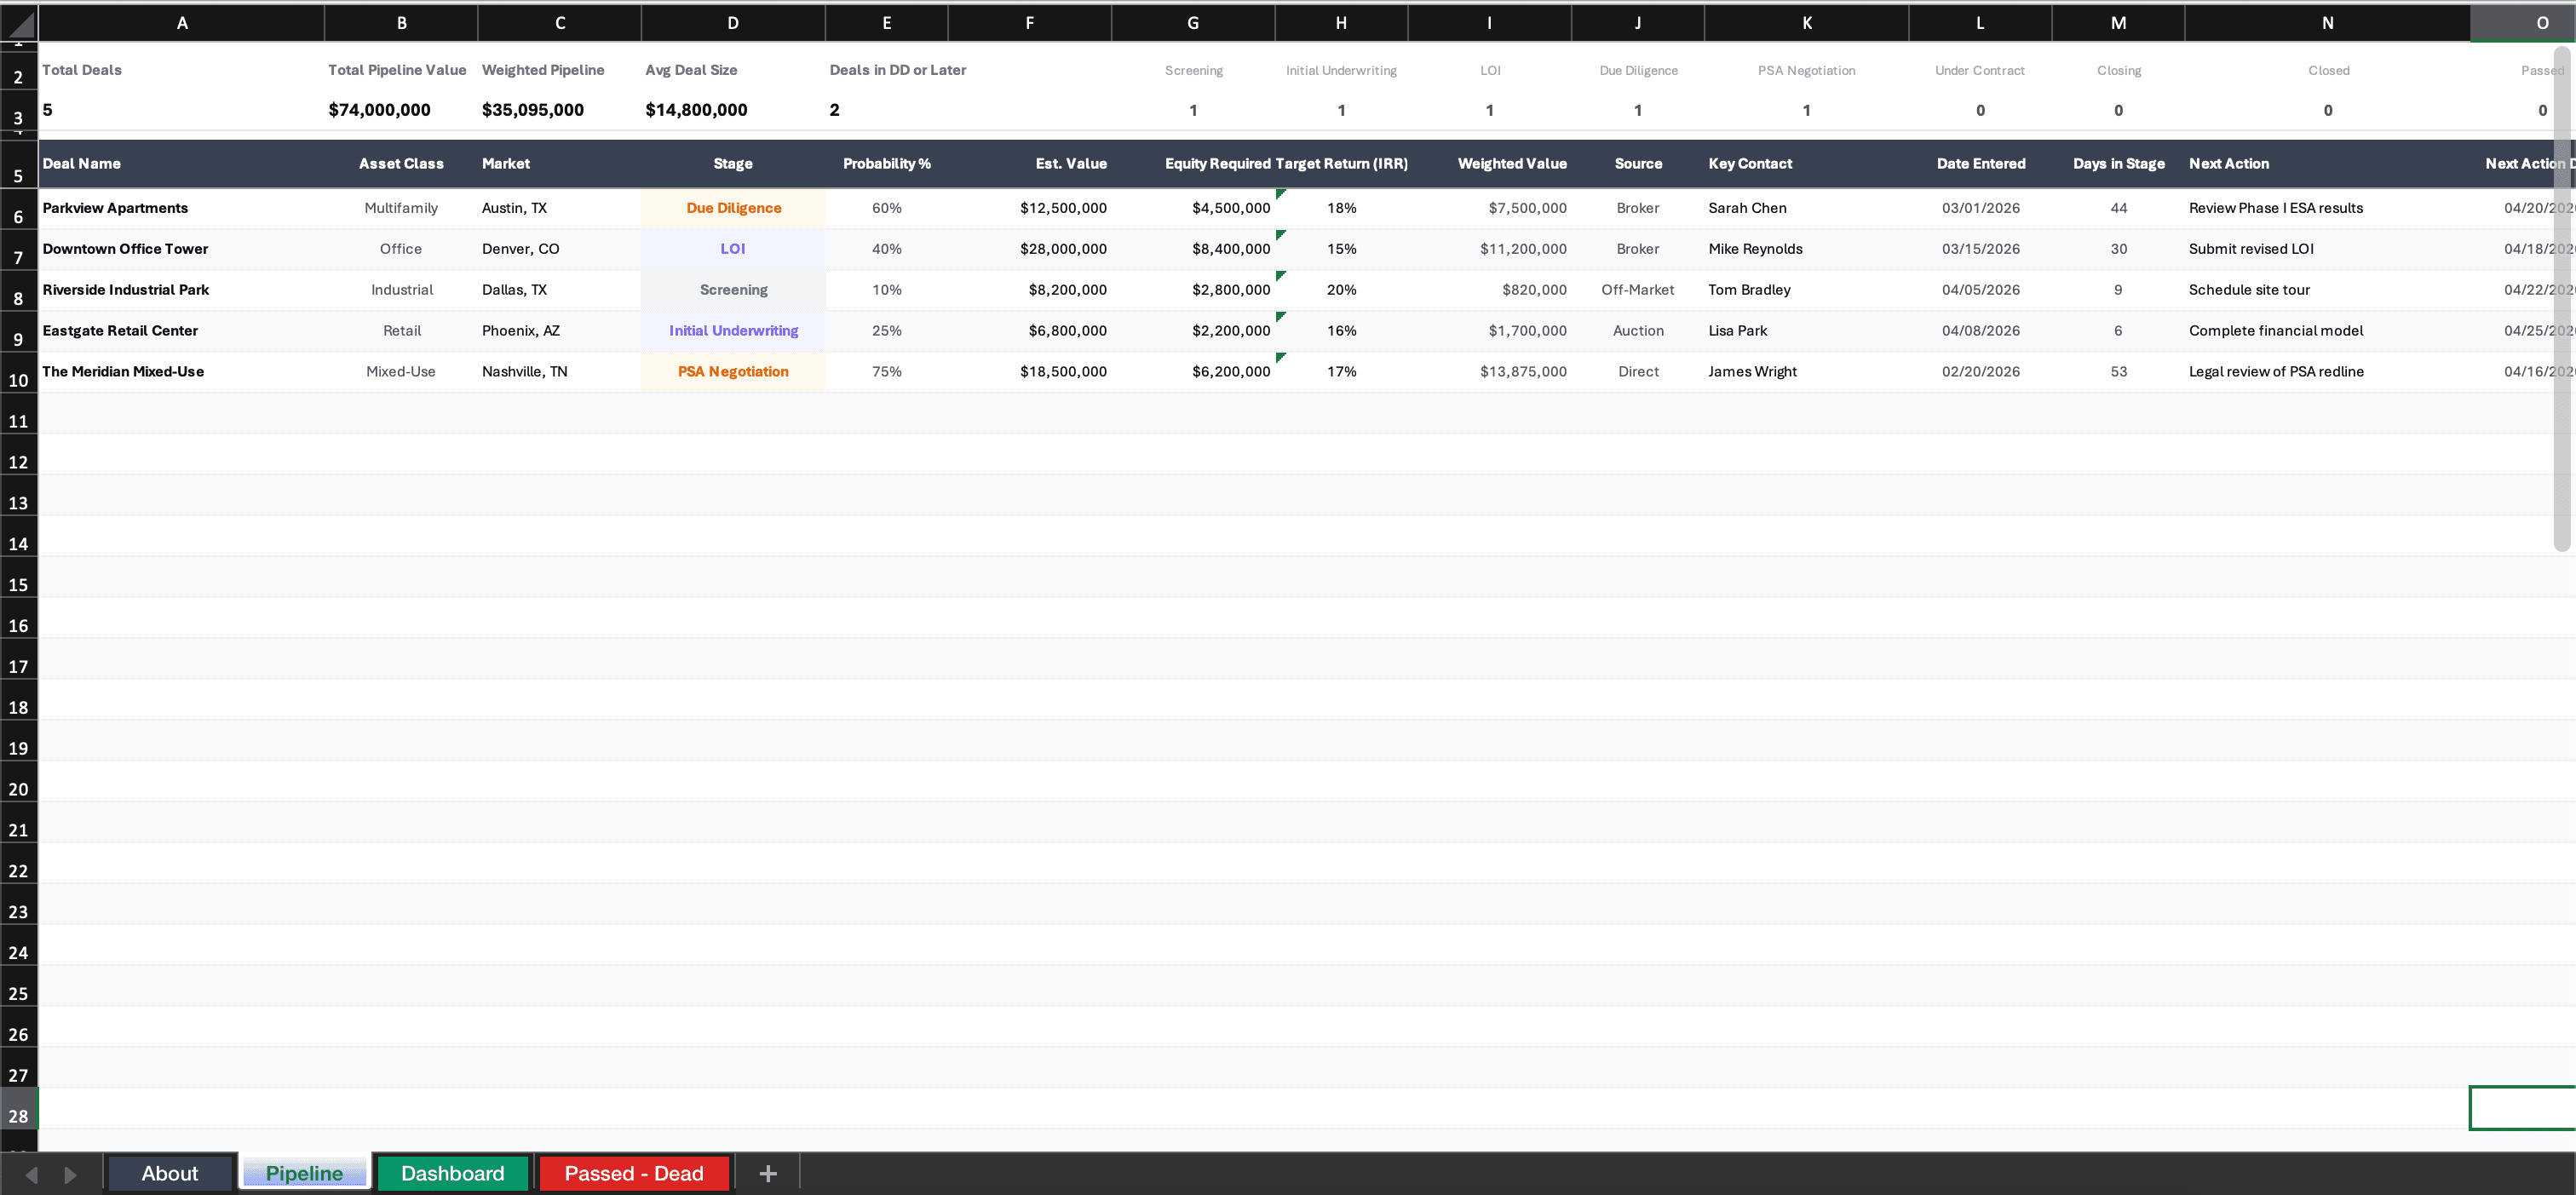Click the Due Diligence stage cell
Screen dimensions: 2576x1195
click(x=733, y=208)
